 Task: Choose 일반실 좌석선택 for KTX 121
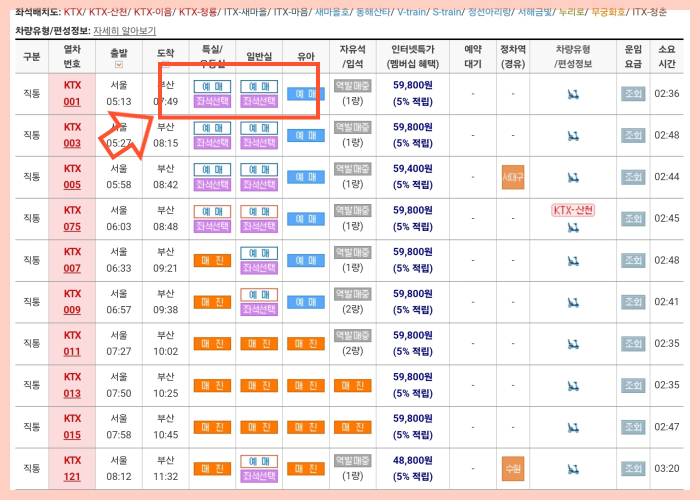point(259,476)
